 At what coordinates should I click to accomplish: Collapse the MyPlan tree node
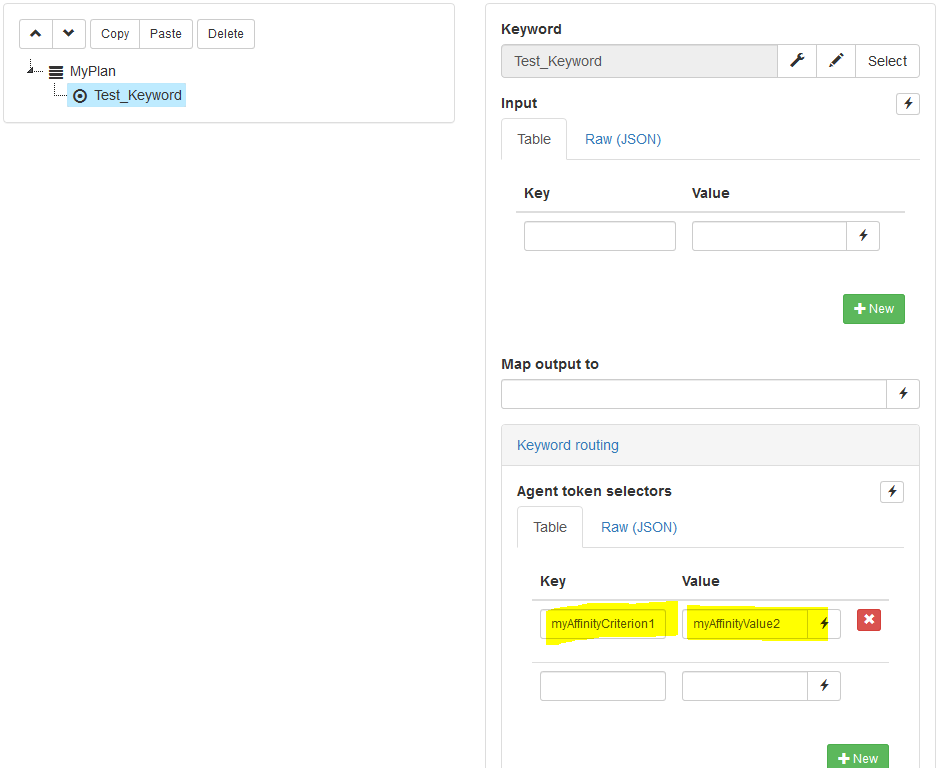point(30,70)
